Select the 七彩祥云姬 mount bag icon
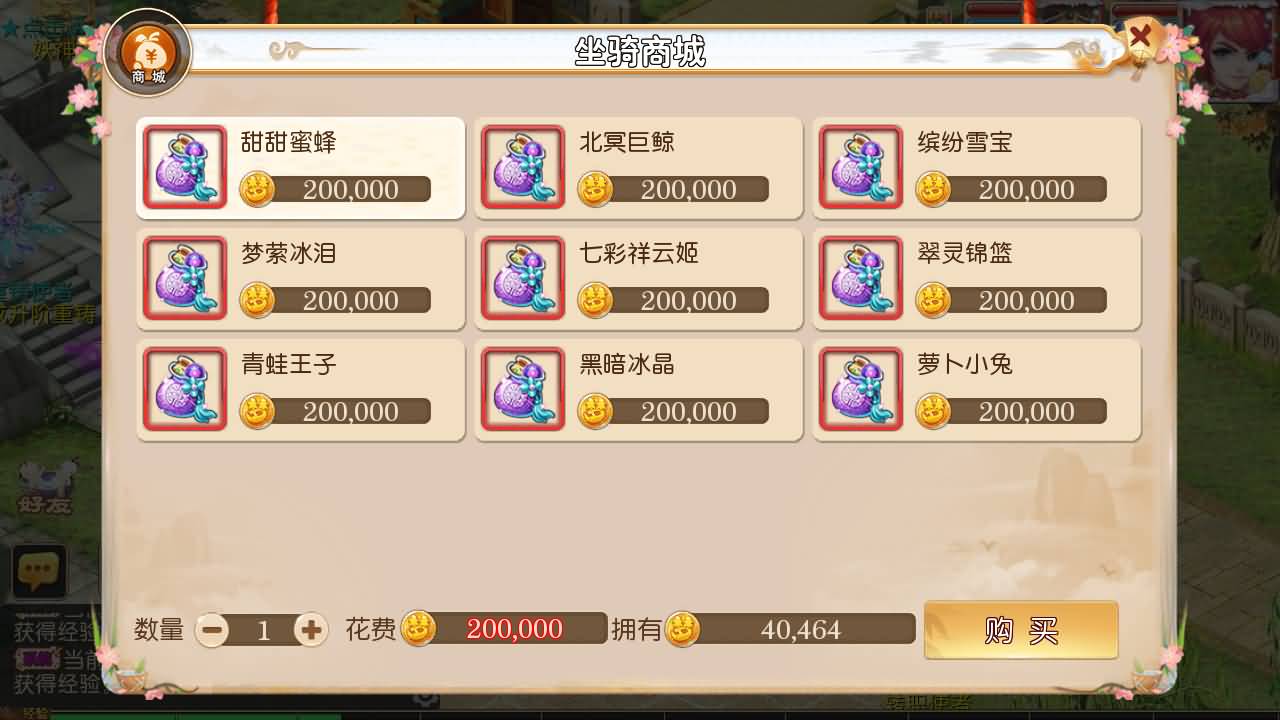Viewport: 1280px width, 720px height. pos(523,278)
